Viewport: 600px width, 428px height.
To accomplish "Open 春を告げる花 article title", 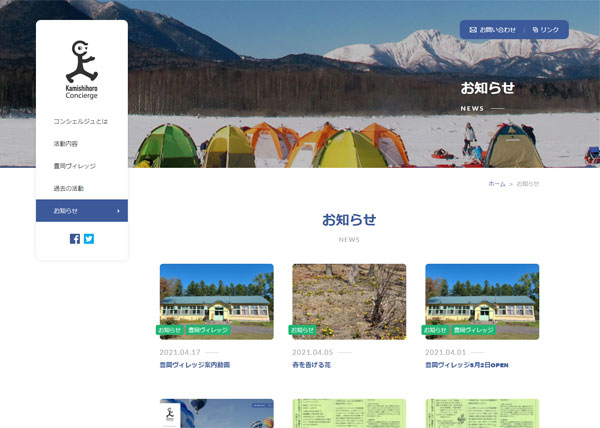I will click(311, 365).
